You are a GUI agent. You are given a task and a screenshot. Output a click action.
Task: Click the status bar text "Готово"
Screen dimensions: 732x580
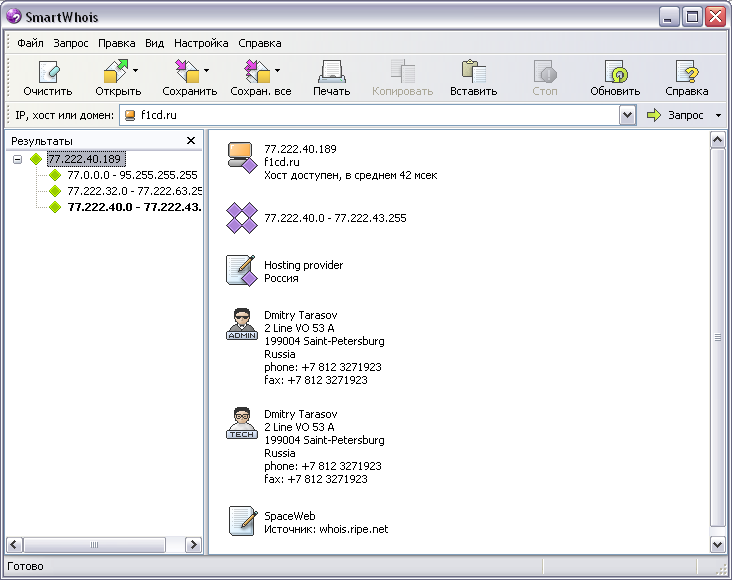(25, 566)
